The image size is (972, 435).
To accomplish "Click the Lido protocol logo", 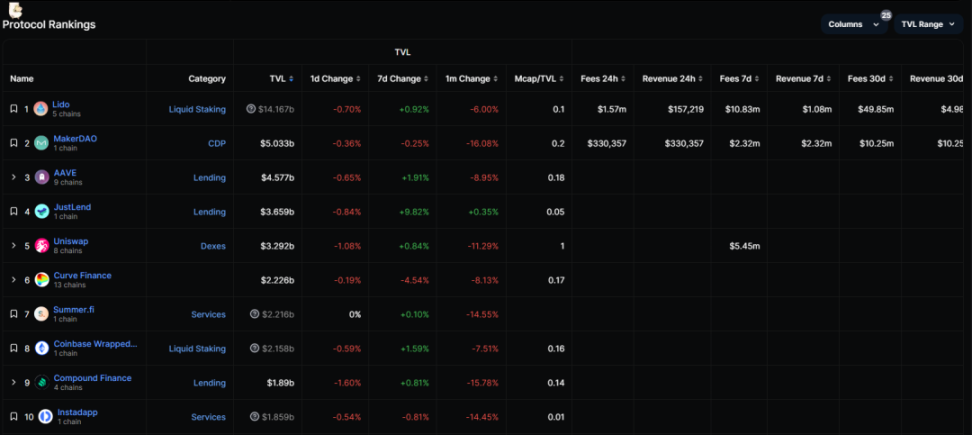I will (x=41, y=109).
